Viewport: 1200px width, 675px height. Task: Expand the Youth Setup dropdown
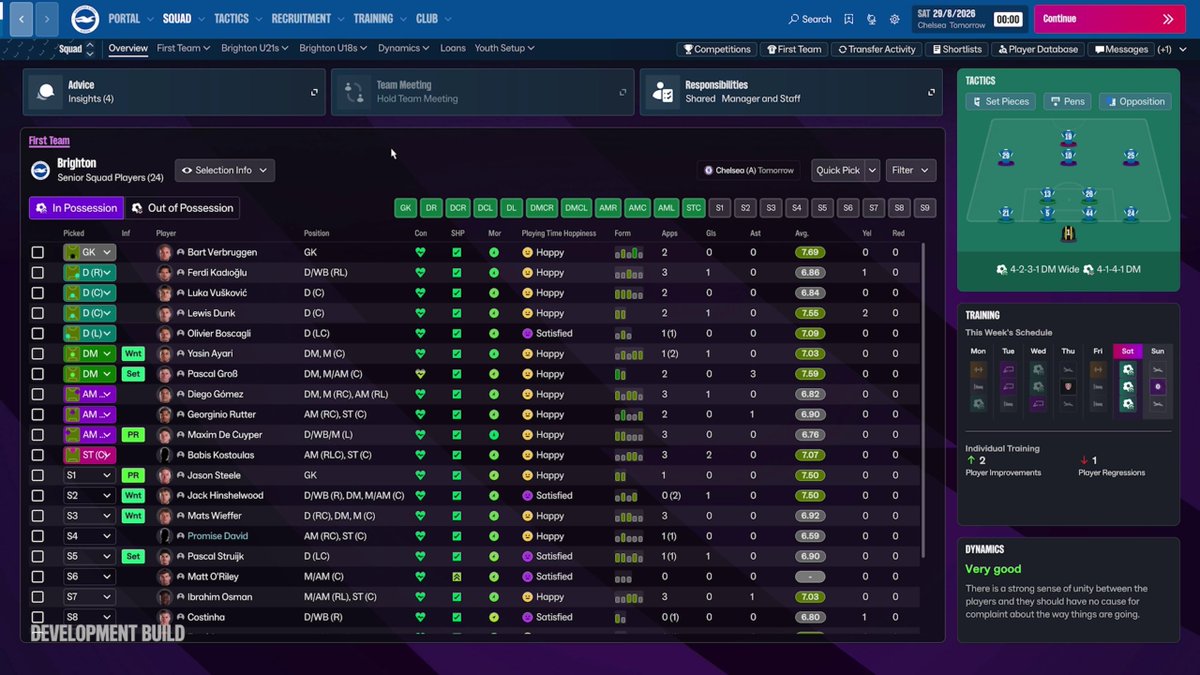click(x=504, y=48)
